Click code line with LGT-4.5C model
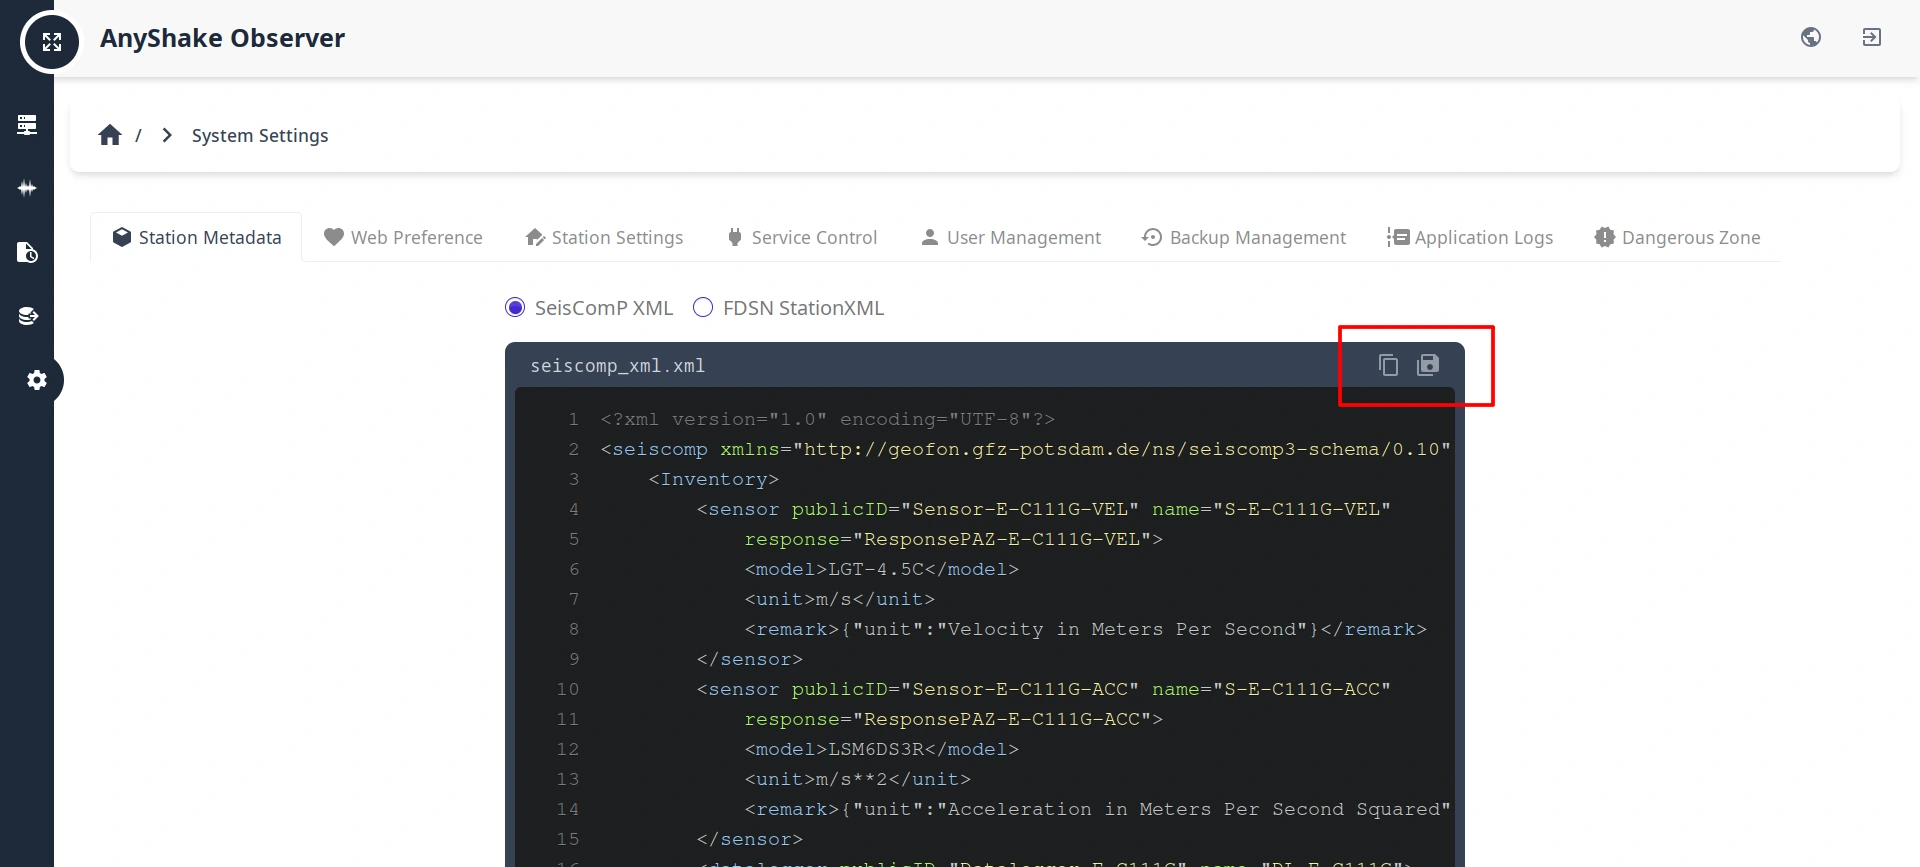This screenshot has width=1920, height=867. [881, 569]
